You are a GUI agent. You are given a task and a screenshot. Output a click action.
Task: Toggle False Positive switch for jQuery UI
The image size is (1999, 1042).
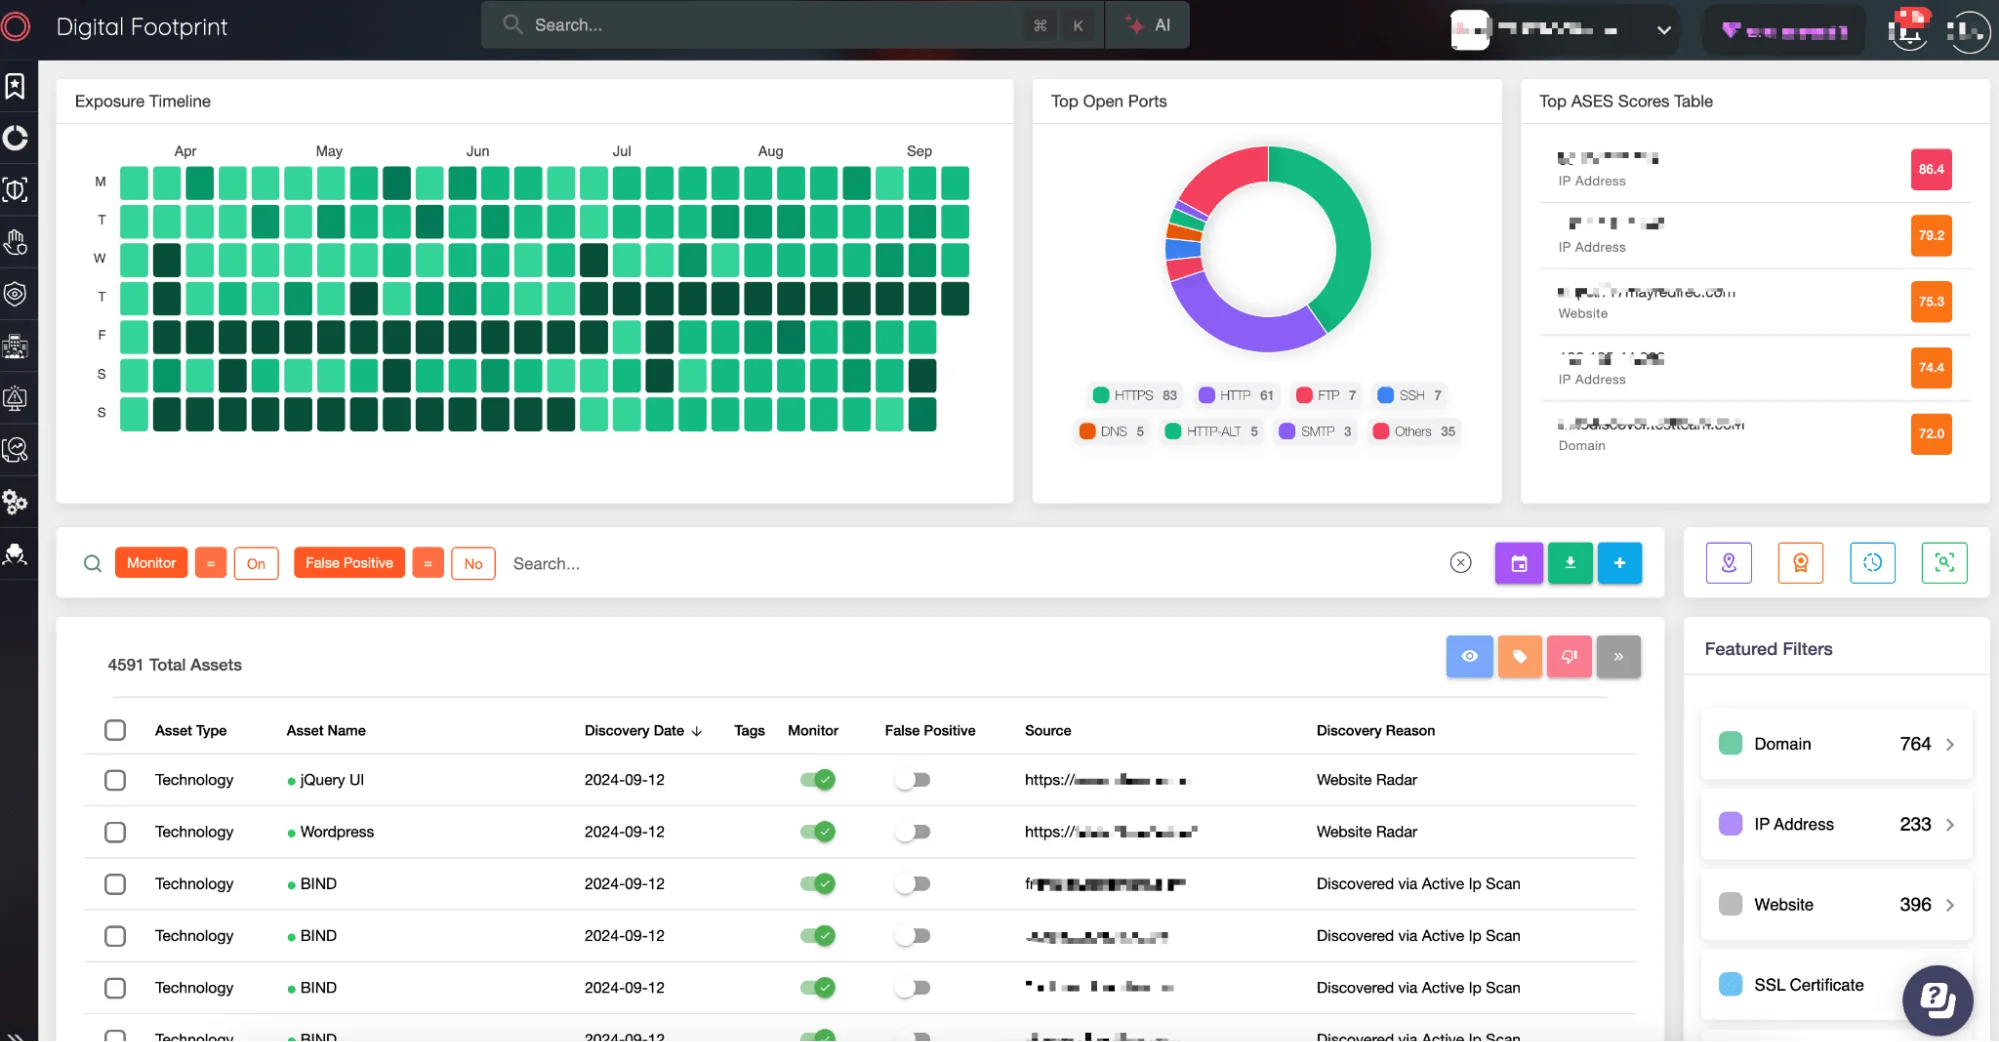913,780
